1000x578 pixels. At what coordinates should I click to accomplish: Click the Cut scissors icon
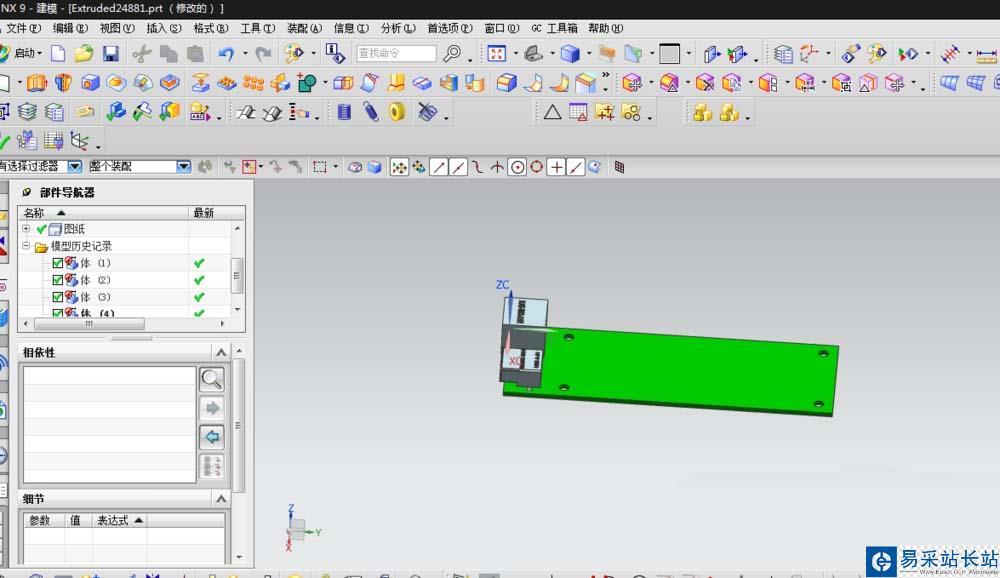tap(141, 53)
